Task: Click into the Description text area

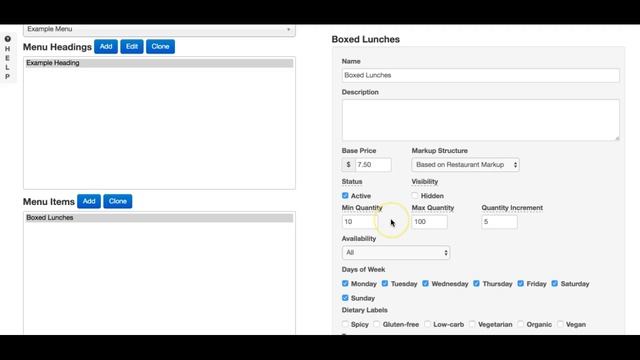Action: pos(480,120)
